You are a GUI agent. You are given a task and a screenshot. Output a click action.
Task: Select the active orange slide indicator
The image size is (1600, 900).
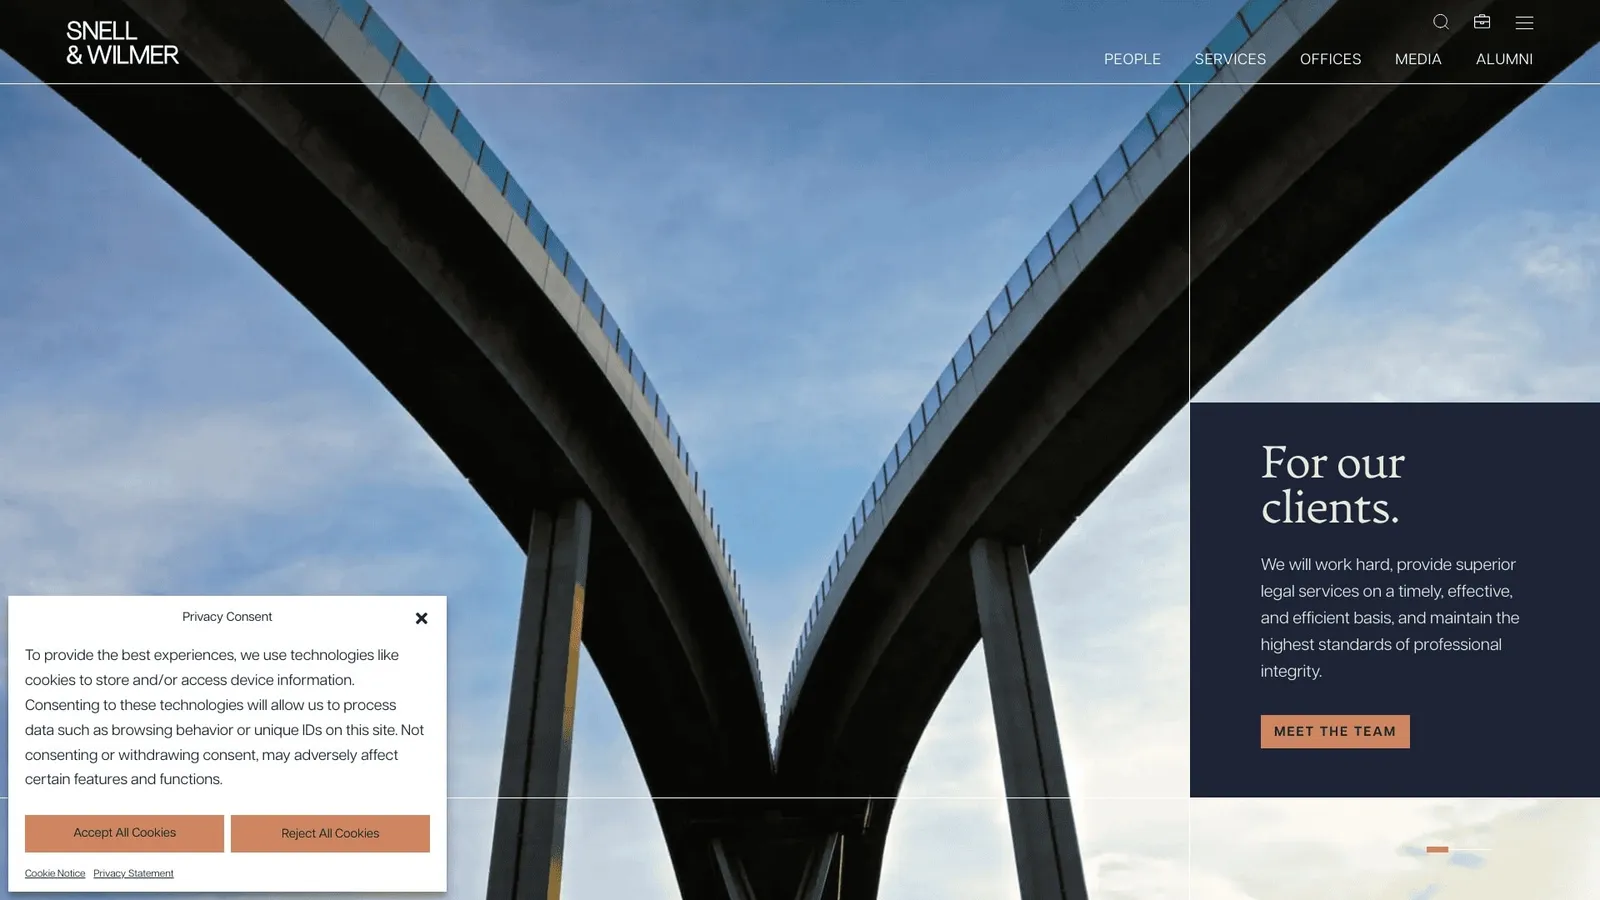[x=1437, y=849]
